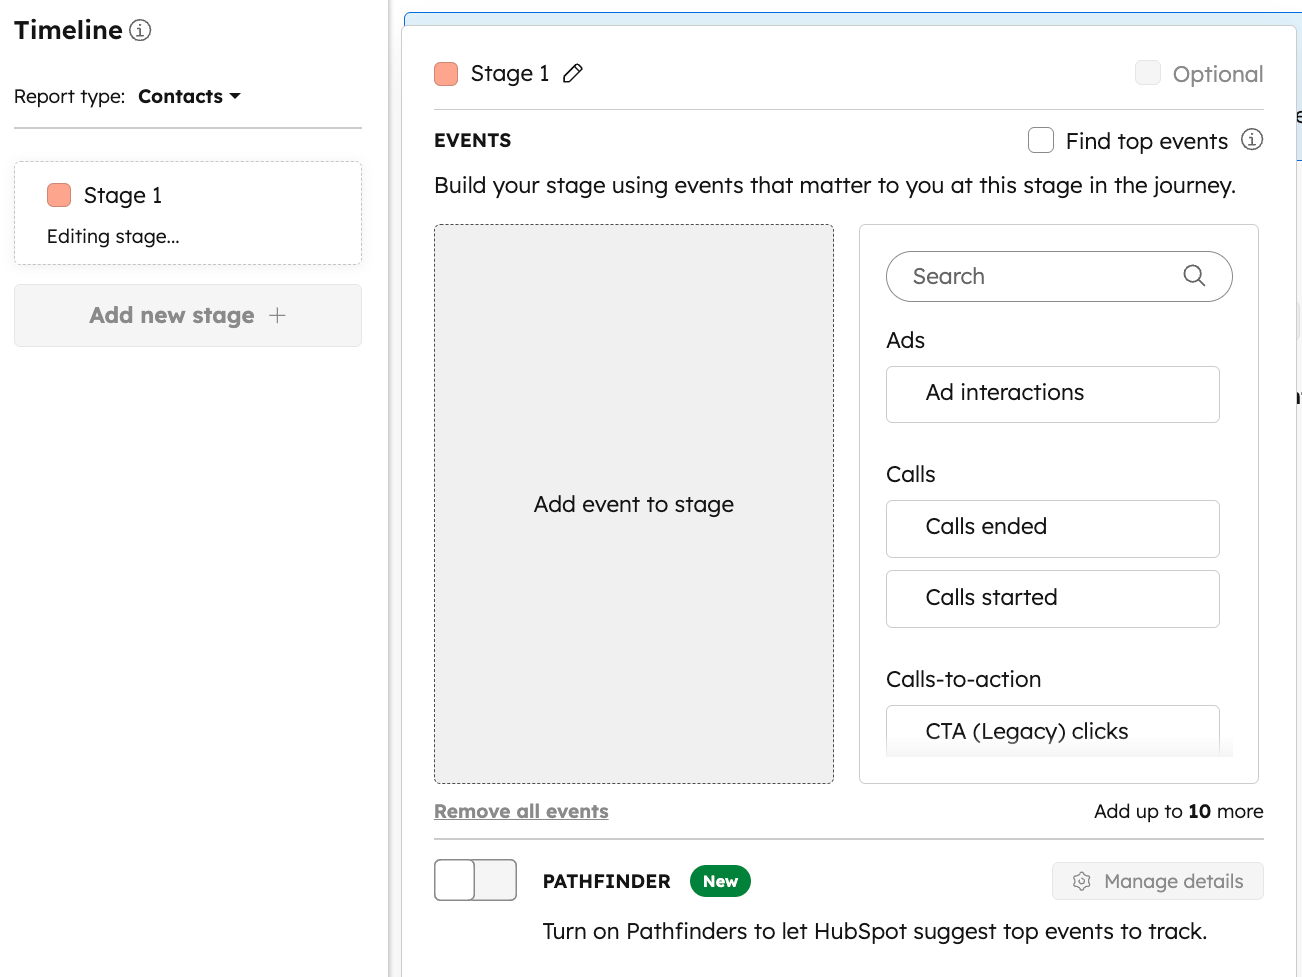Click the search magnifier icon

(1194, 276)
